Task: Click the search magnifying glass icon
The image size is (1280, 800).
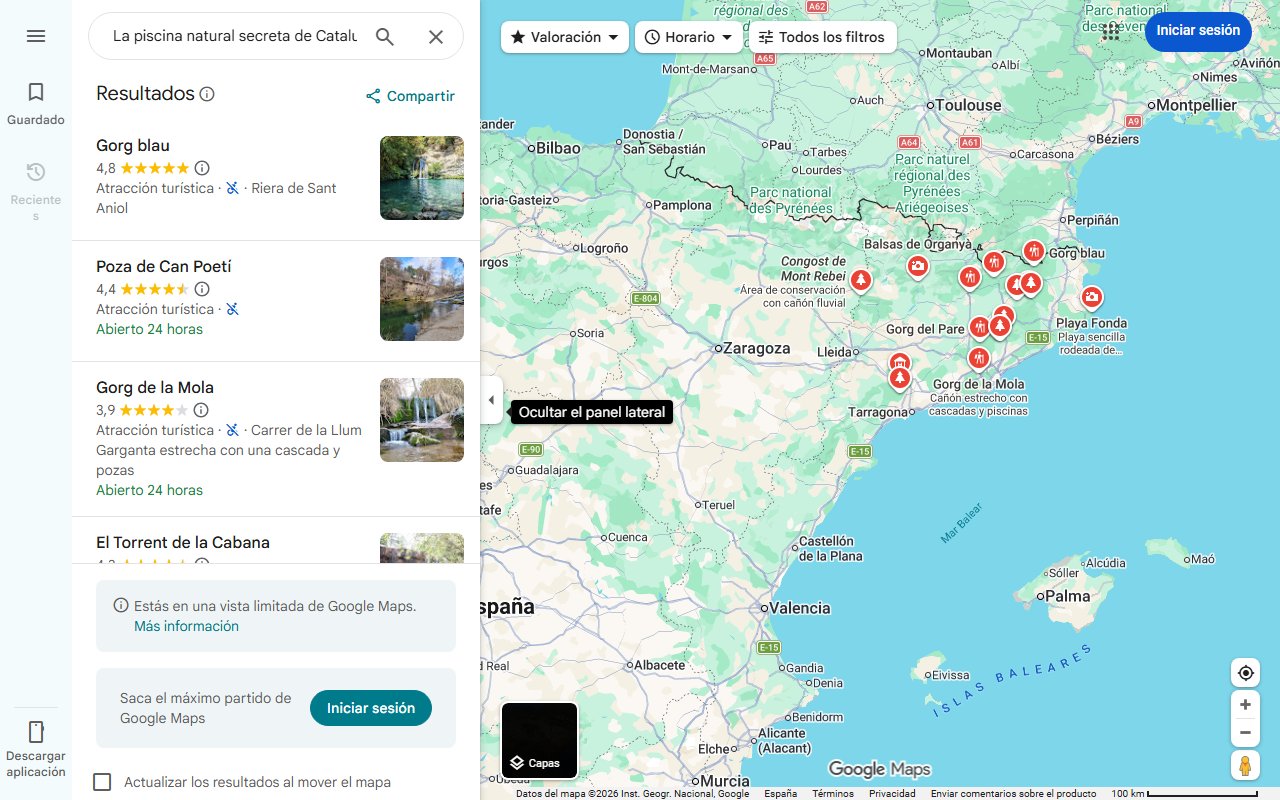Action: pyautogui.click(x=385, y=36)
